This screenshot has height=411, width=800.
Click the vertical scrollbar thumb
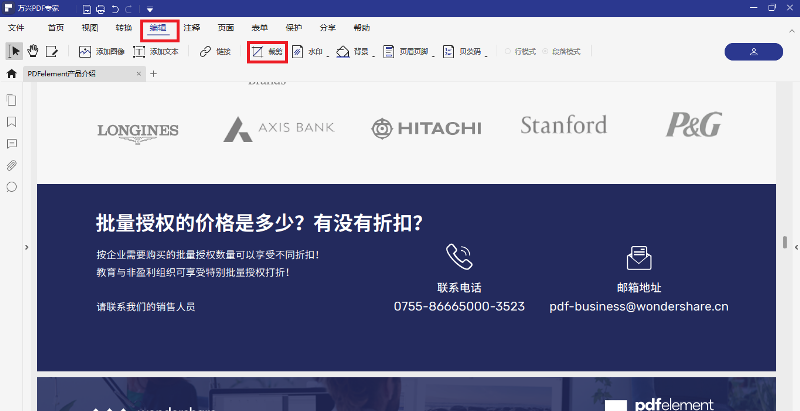(x=785, y=242)
